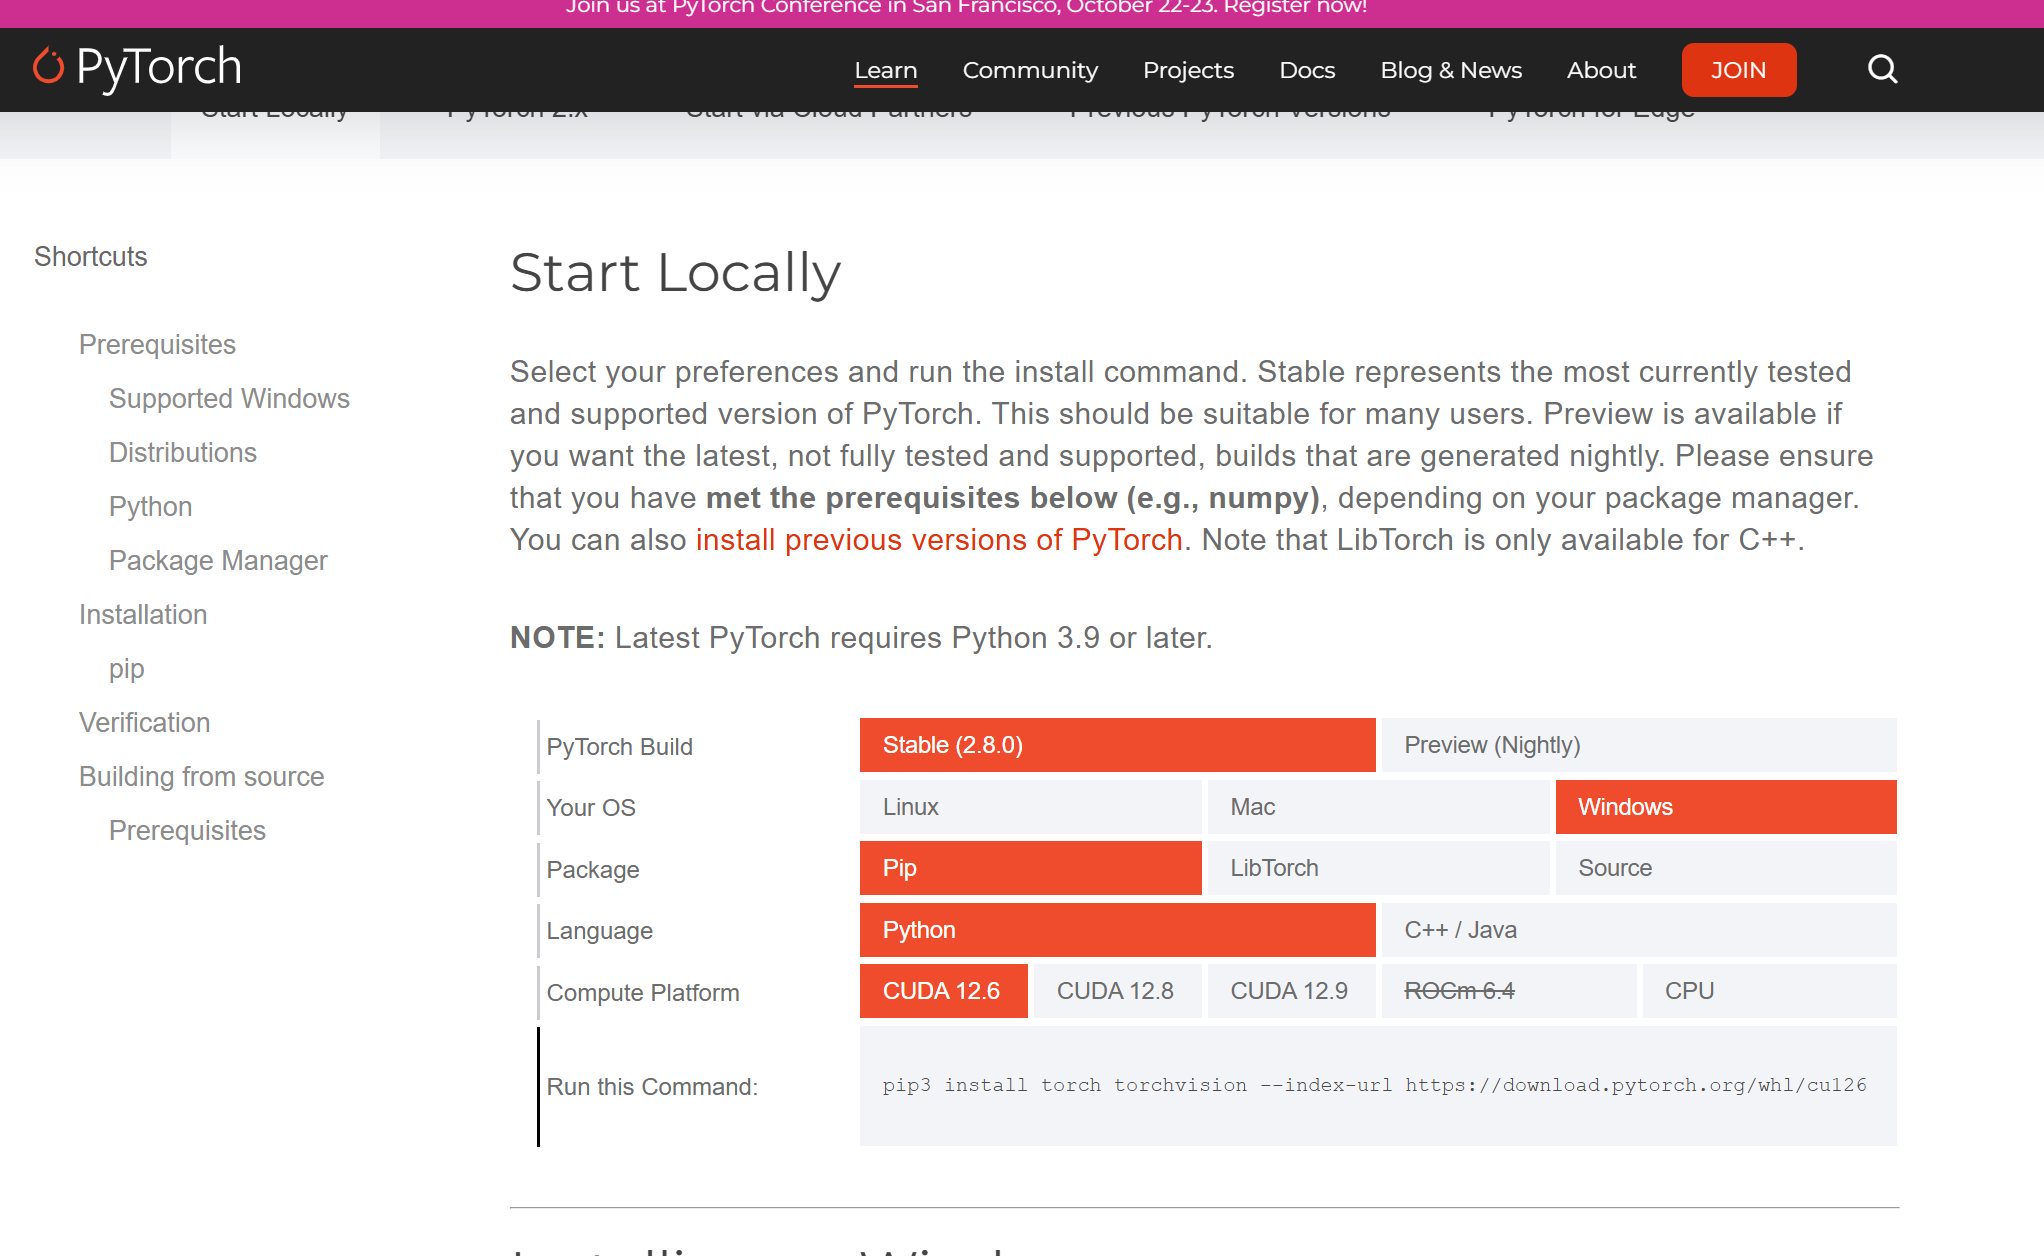This screenshot has width=2044, height=1256.
Task: Open the Docs menu
Action: coord(1307,70)
